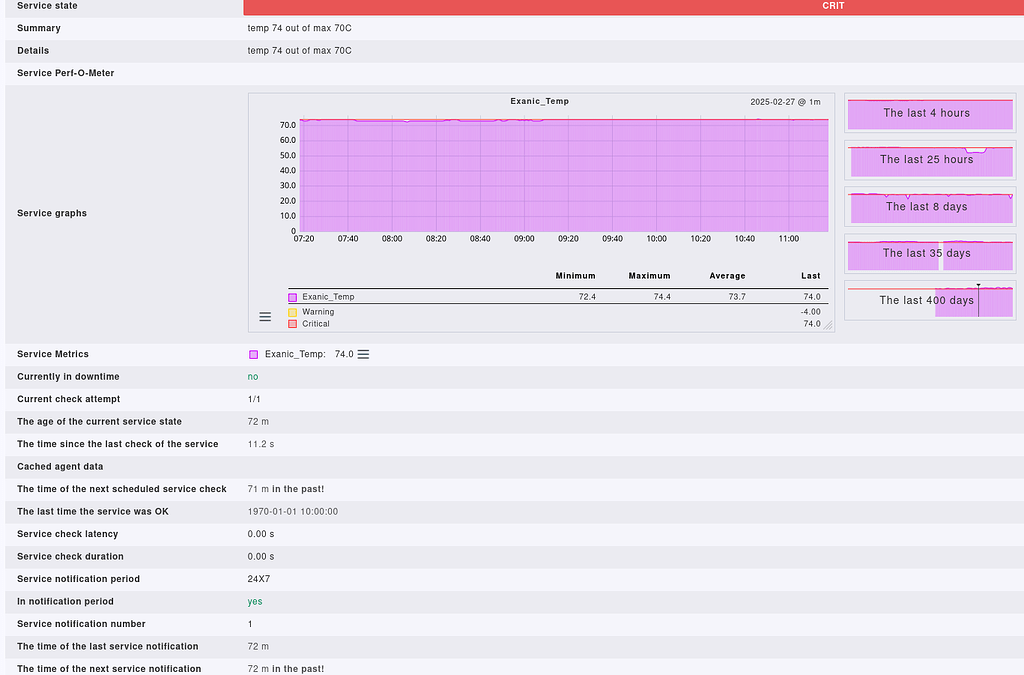Image resolution: width=1024 pixels, height=675 pixels.
Task: Click the Maximum column header
Action: coord(649,276)
